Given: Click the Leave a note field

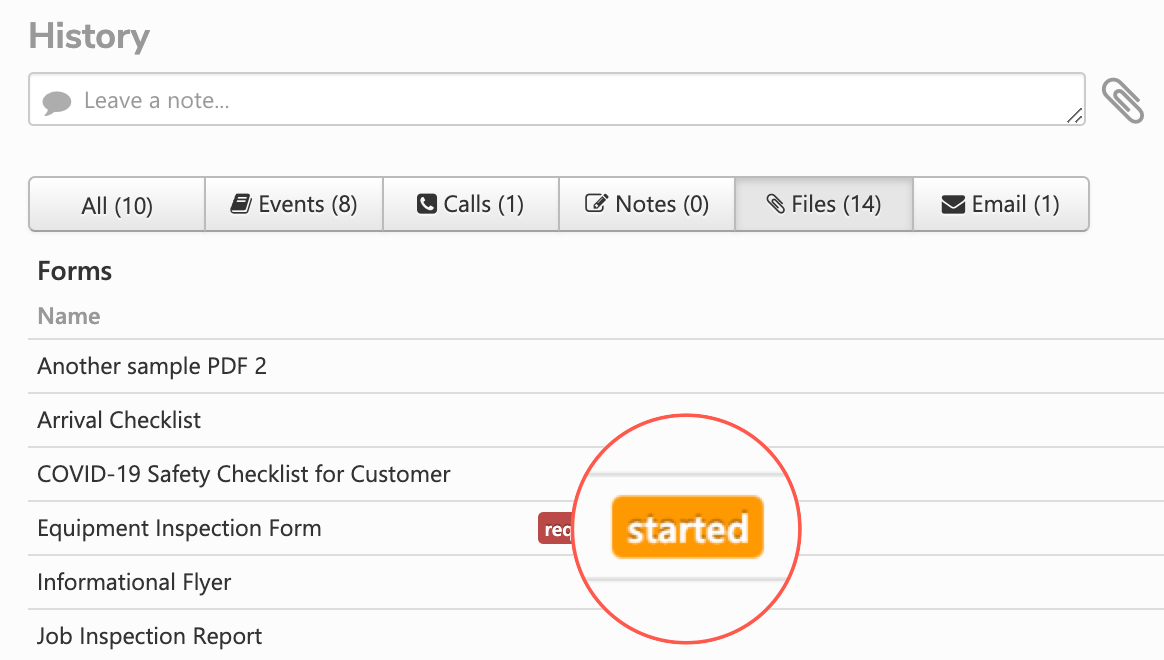Looking at the screenshot, I should 557,99.
